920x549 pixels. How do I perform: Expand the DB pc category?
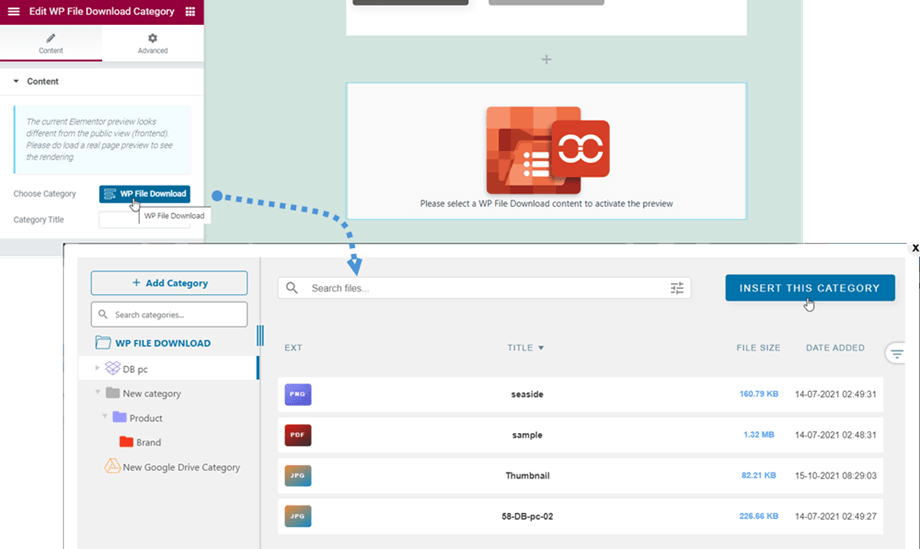tap(98, 369)
